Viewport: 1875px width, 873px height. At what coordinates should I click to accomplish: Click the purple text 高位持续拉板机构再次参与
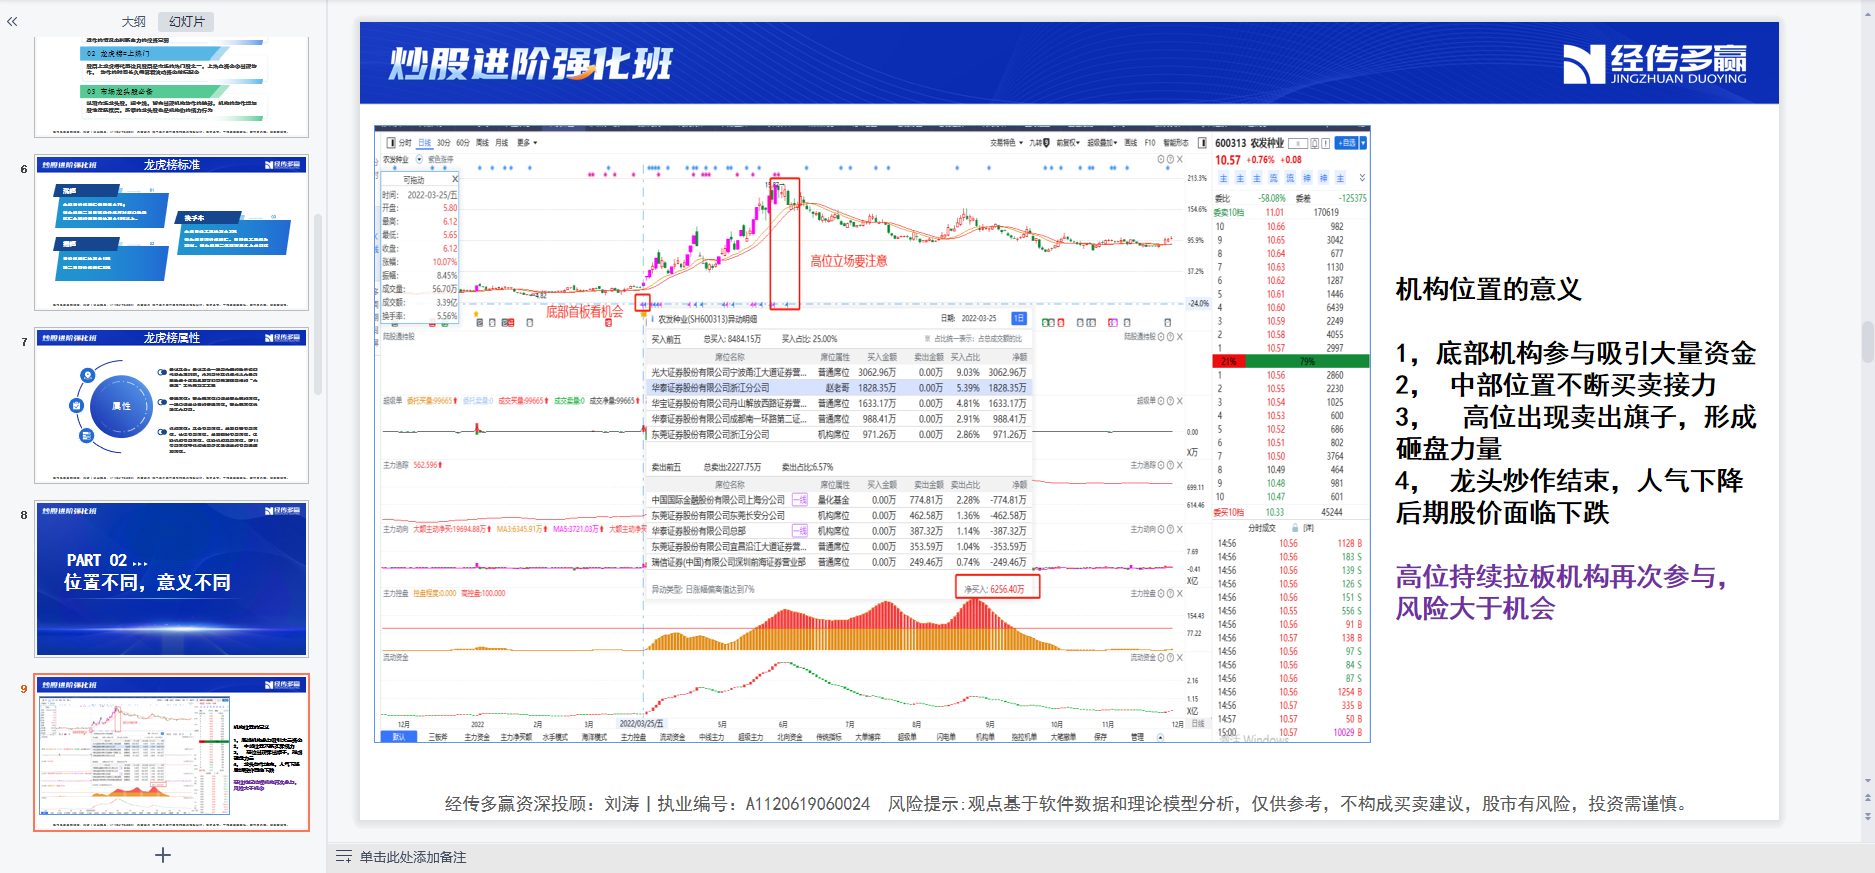coord(1561,577)
